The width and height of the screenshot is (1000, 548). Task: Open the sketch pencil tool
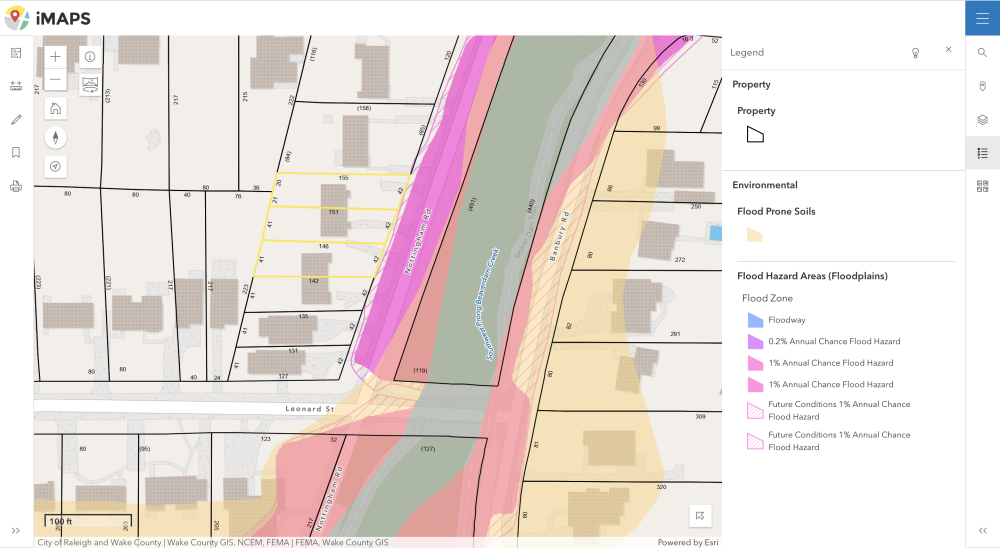pyautogui.click(x=16, y=120)
